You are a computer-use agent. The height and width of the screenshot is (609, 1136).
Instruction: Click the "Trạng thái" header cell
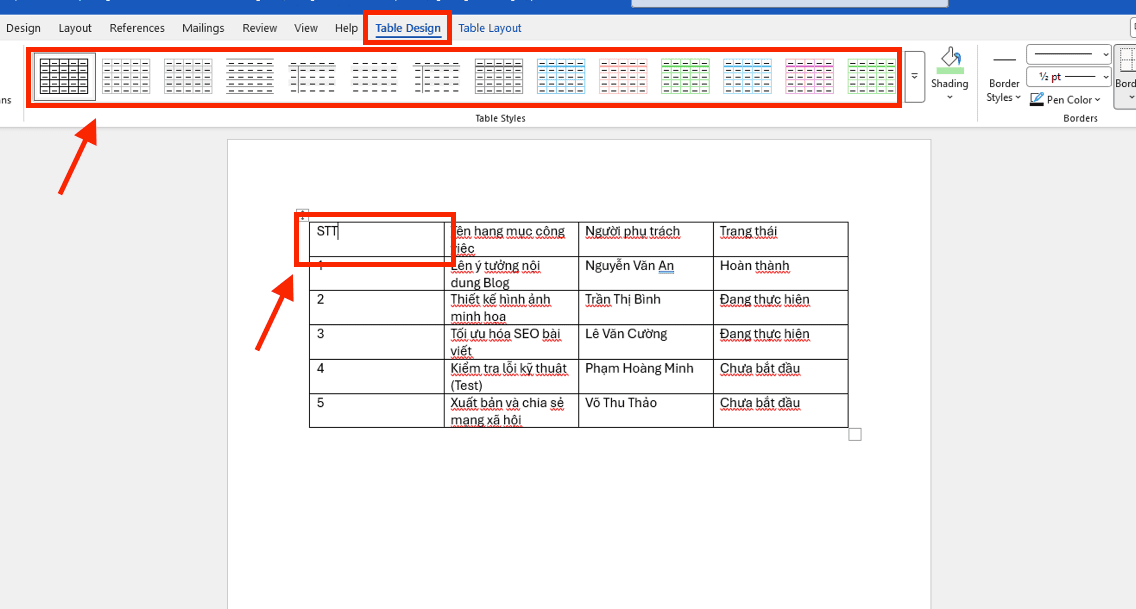[x=780, y=238]
